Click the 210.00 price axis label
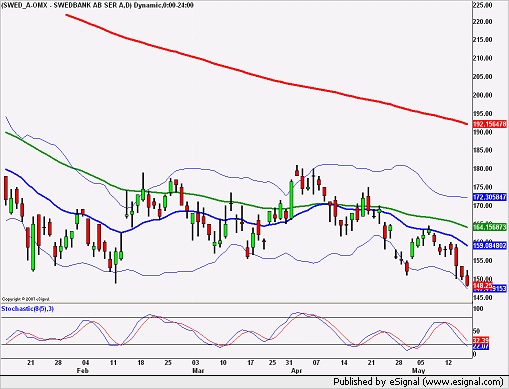Image resolution: width=509 pixels, height=389 pixels. (483, 58)
